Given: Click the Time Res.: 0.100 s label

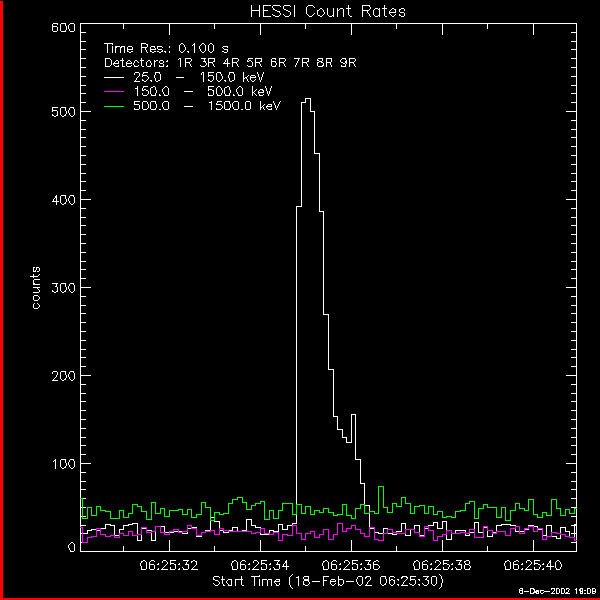Looking at the screenshot, I should (x=166, y=48).
